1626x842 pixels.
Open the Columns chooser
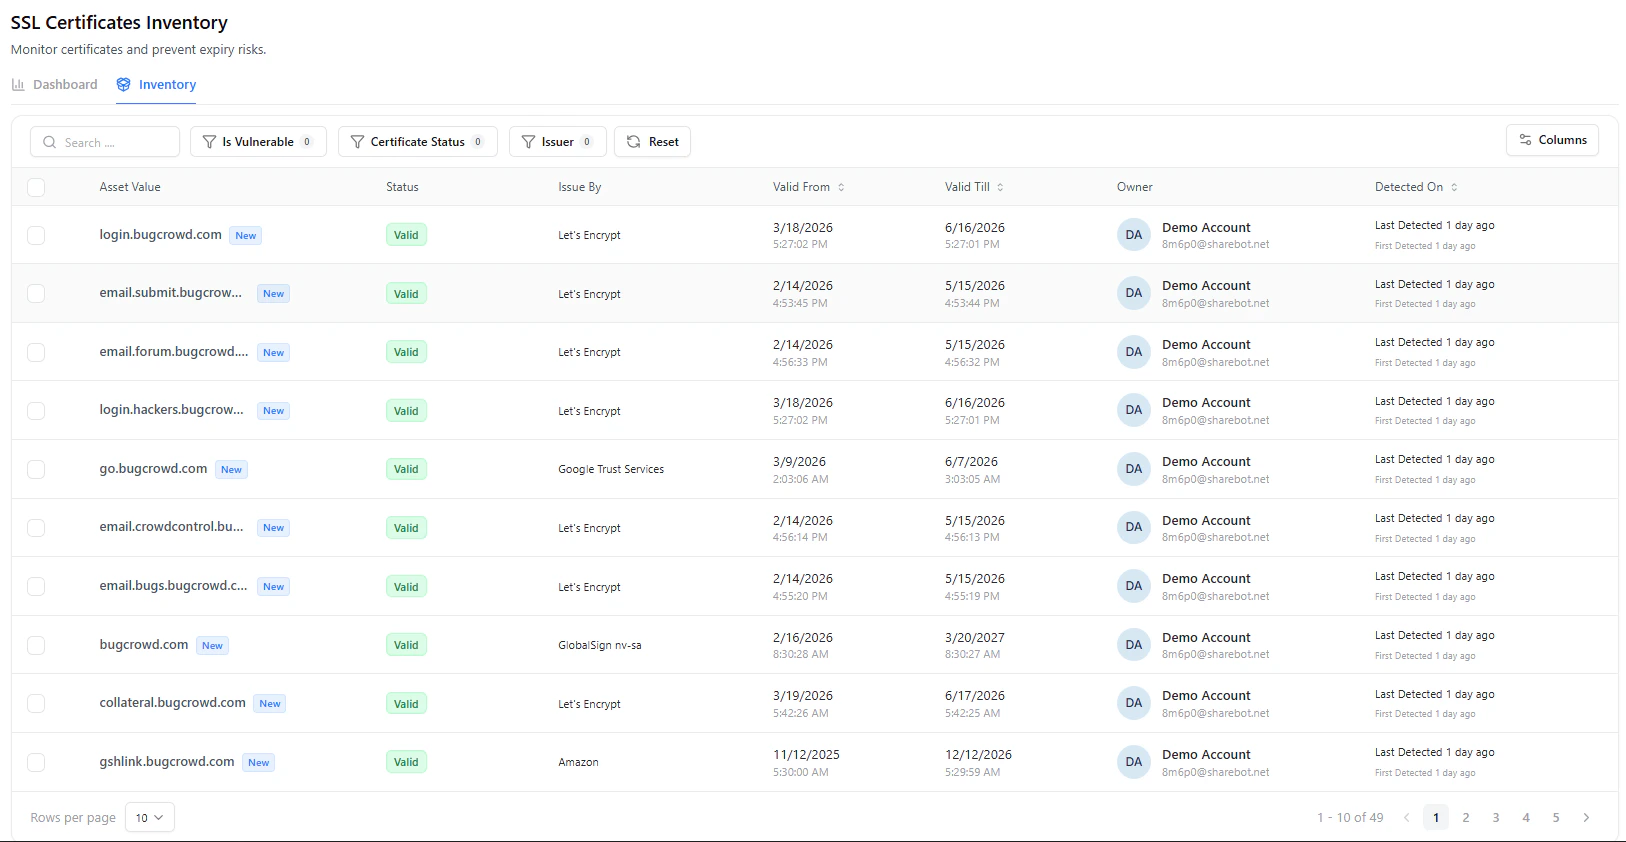(1552, 140)
